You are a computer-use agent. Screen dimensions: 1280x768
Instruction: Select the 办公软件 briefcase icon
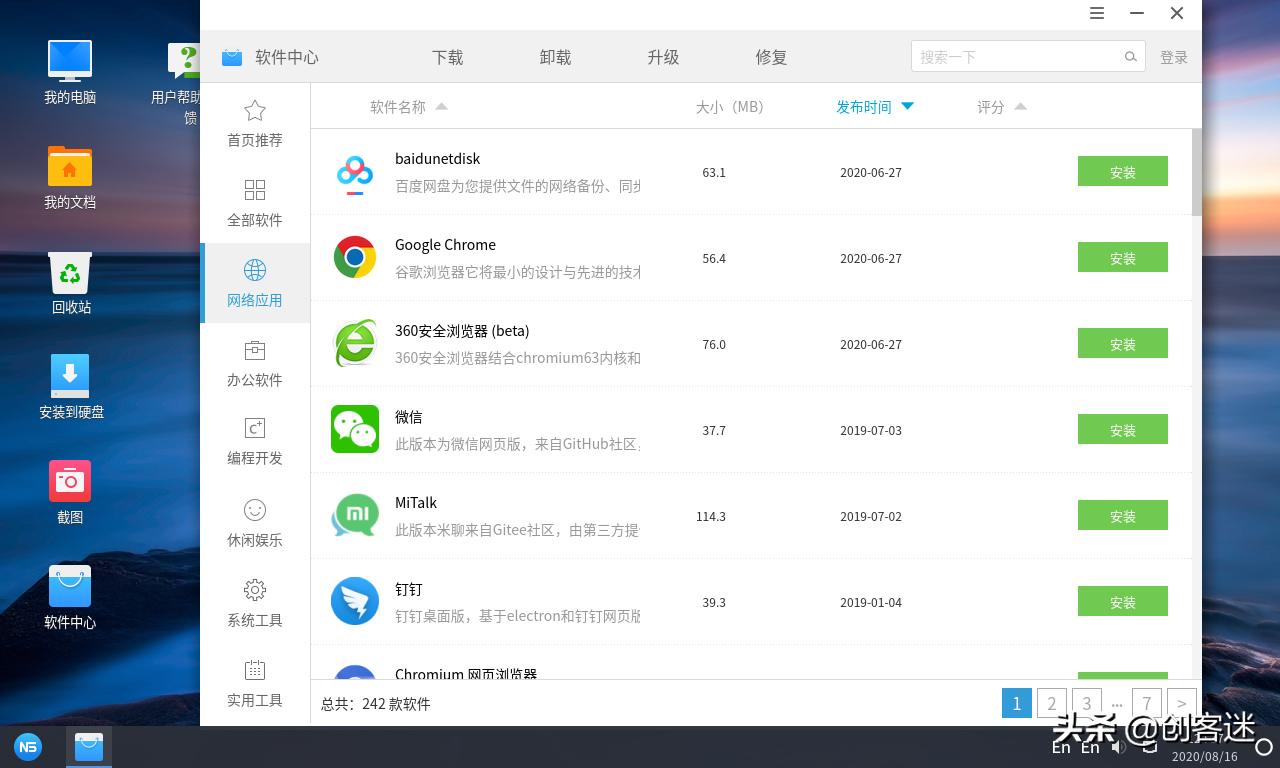coord(255,350)
